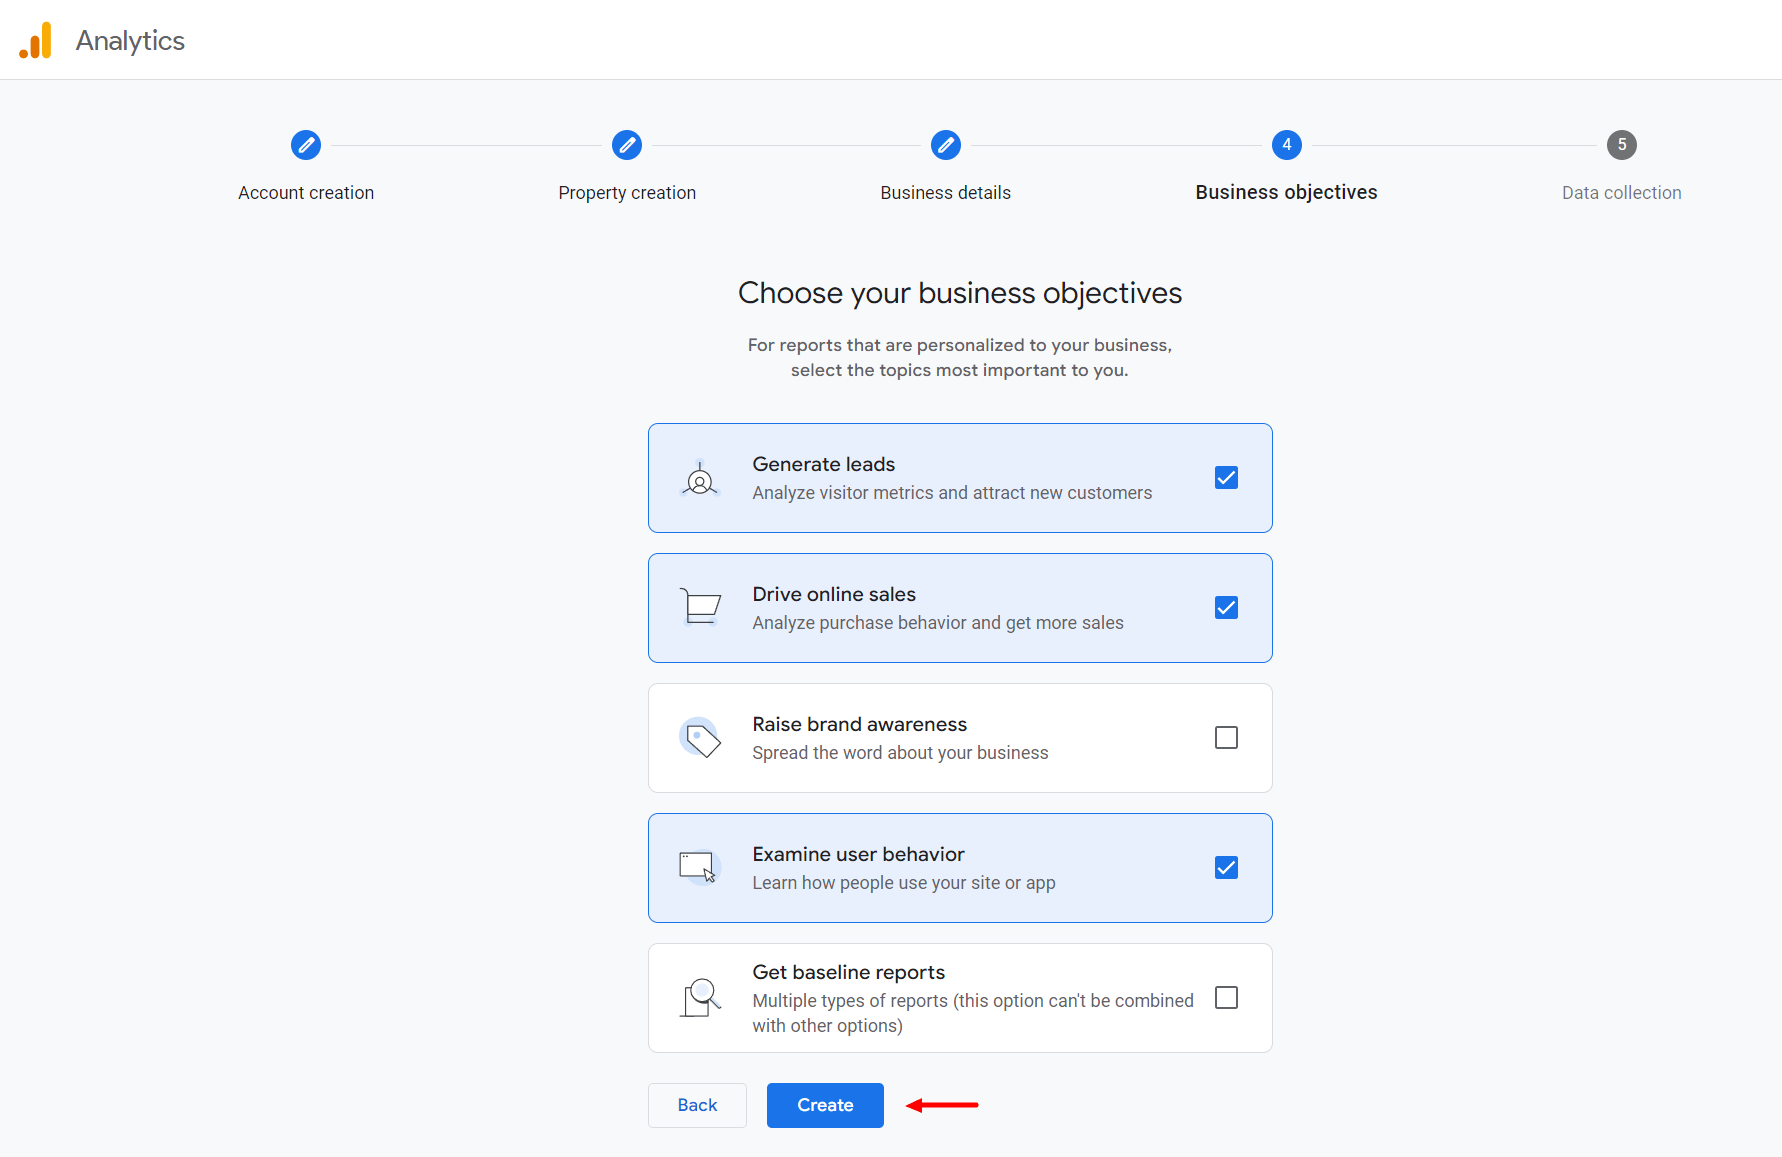1782x1157 pixels.
Task: Check the Raise brand awareness checkbox
Action: (x=1226, y=738)
